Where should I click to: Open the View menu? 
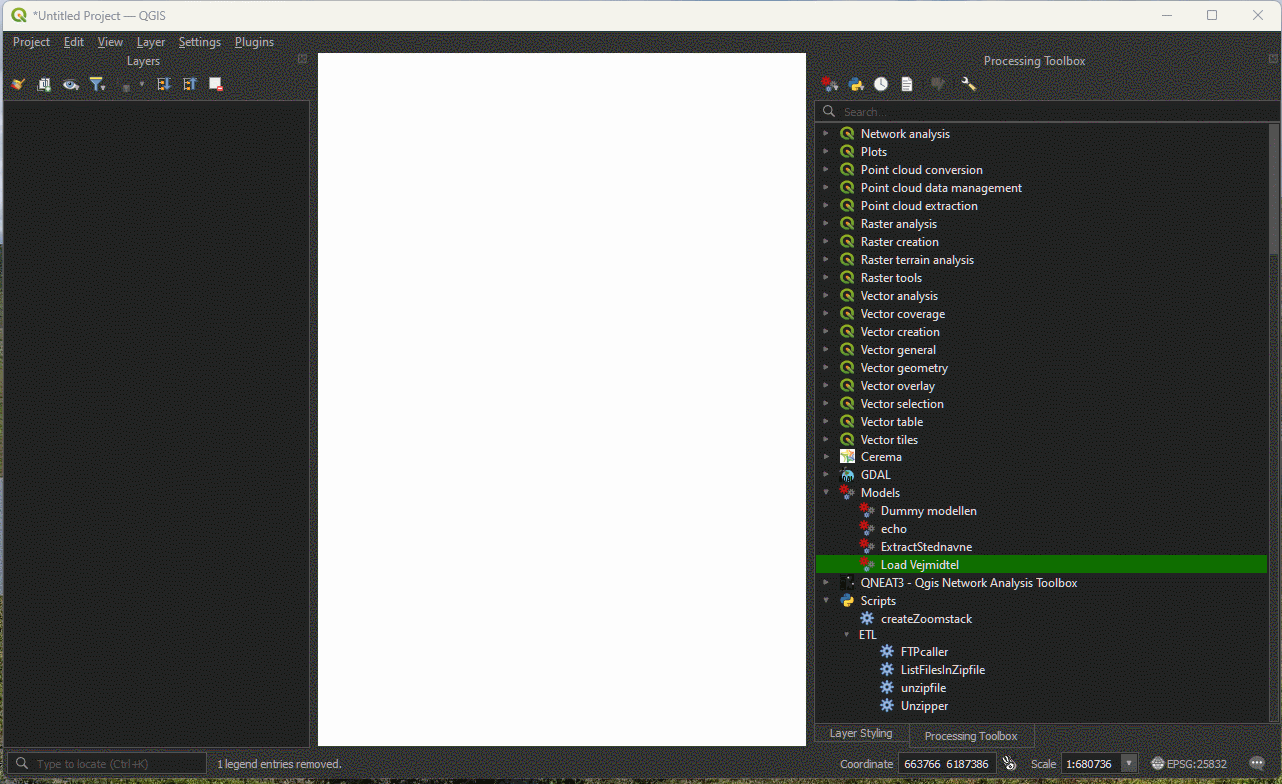click(x=110, y=42)
